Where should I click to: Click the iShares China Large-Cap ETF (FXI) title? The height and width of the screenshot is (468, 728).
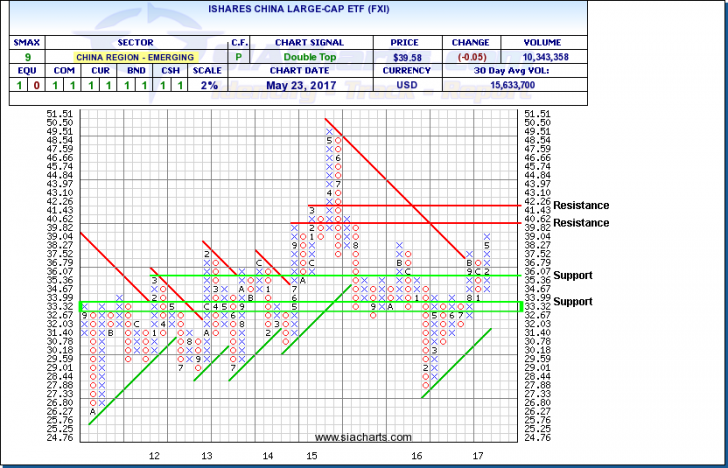364,14
